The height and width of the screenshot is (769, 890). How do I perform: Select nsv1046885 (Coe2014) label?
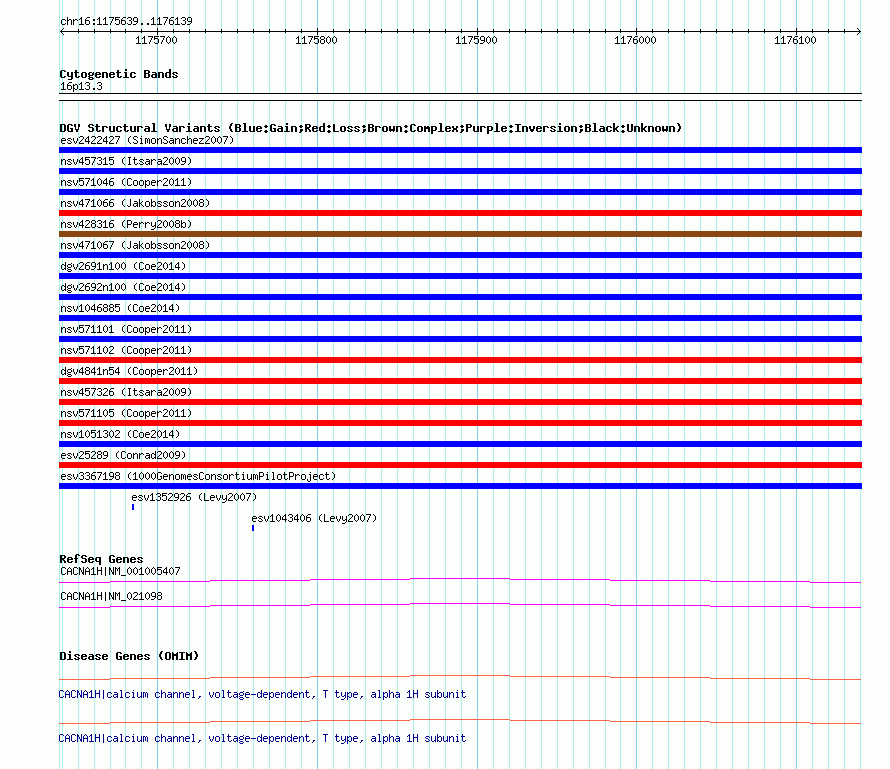120,308
